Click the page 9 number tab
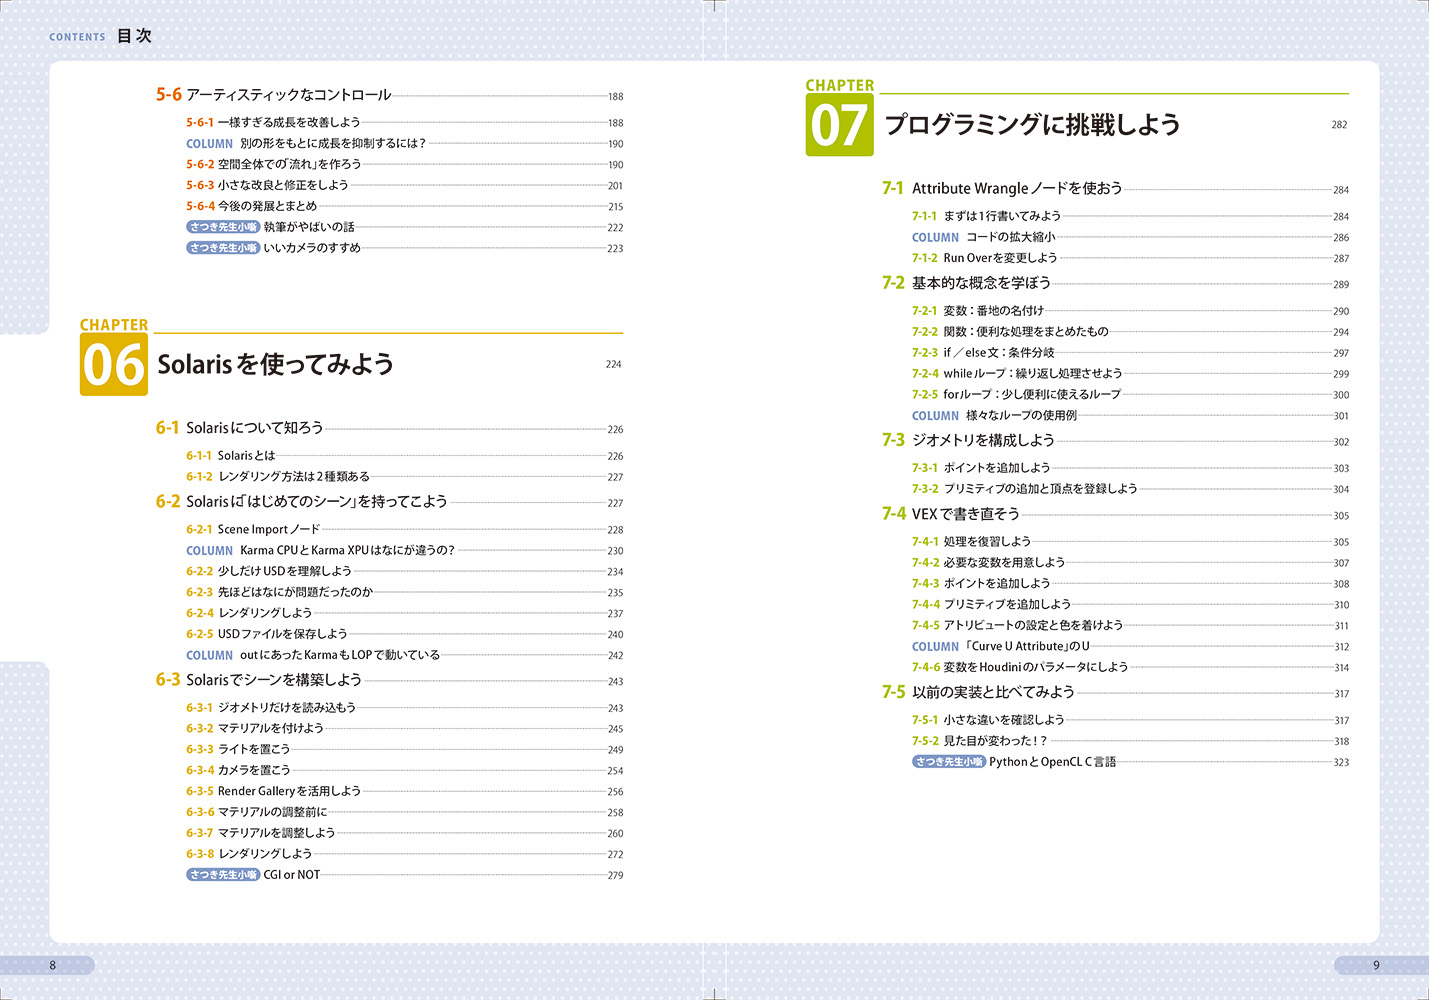The width and height of the screenshot is (1429, 1000). click(x=1375, y=965)
